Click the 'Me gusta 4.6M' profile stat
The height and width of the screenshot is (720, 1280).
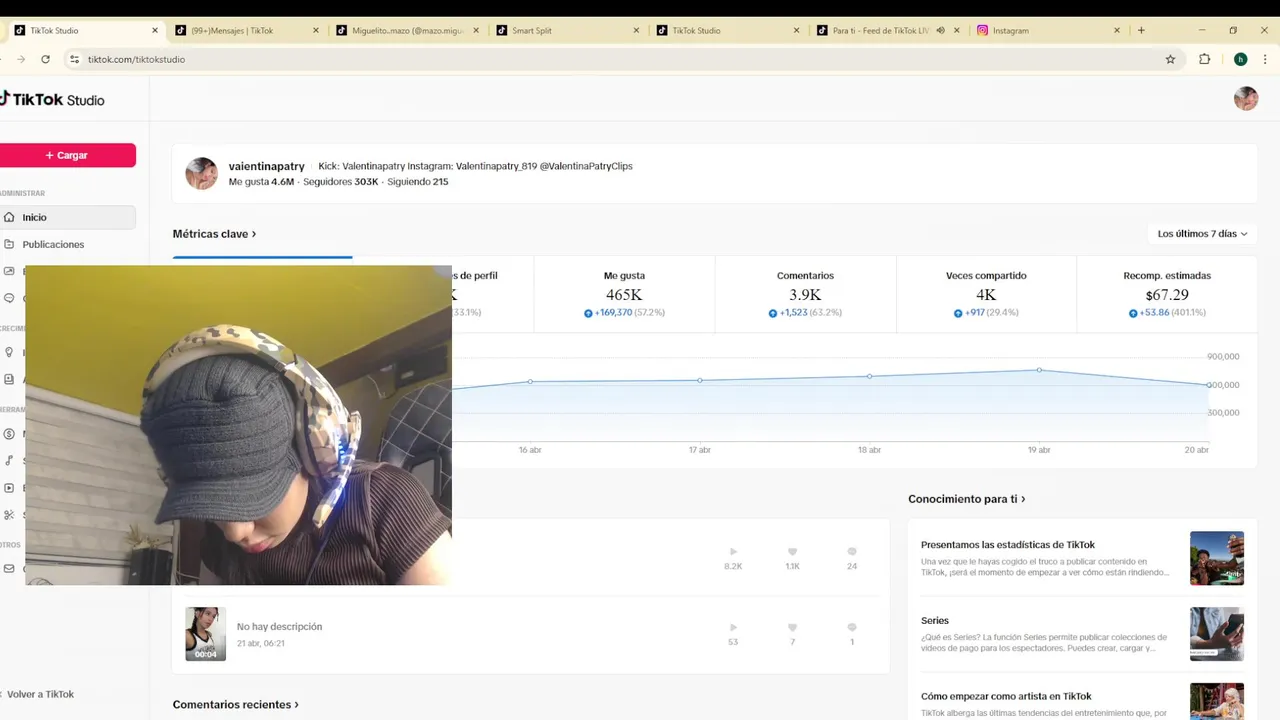(261, 182)
